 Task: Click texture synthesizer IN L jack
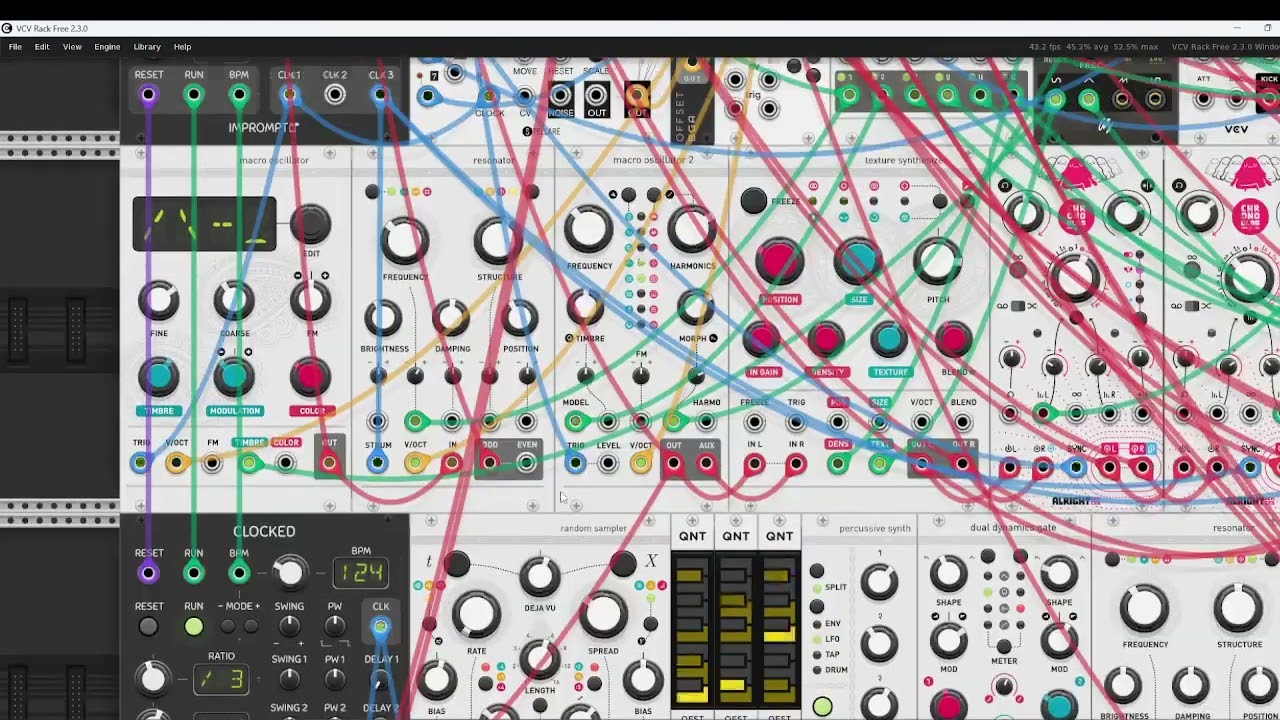[754, 463]
